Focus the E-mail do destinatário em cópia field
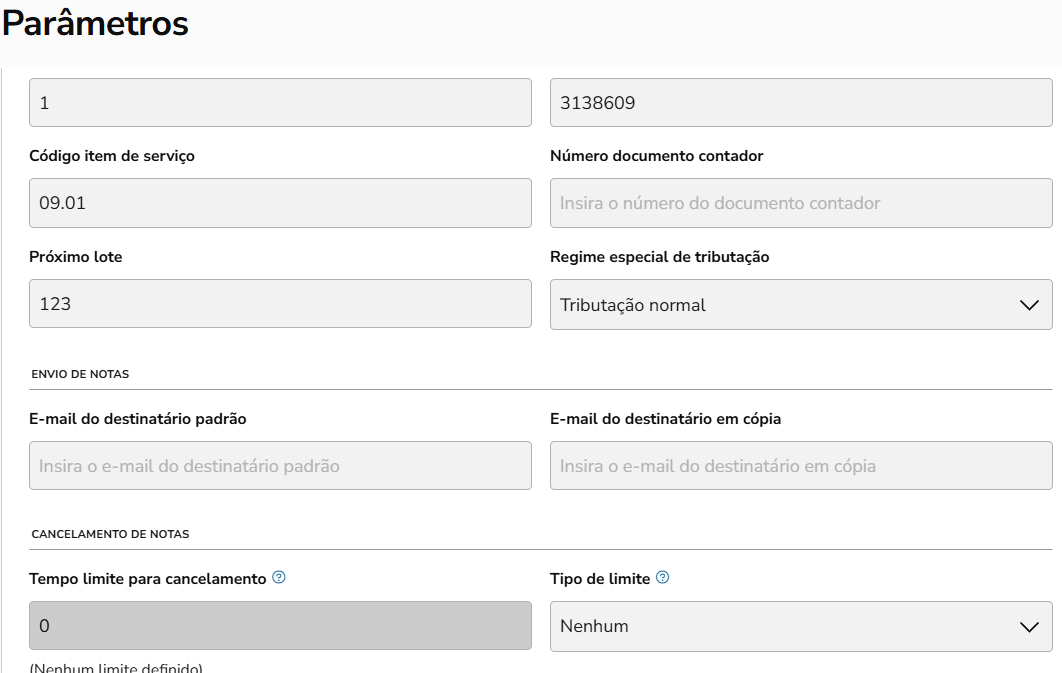Viewport: 1062px width, 673px height. [x=800, y=466]
